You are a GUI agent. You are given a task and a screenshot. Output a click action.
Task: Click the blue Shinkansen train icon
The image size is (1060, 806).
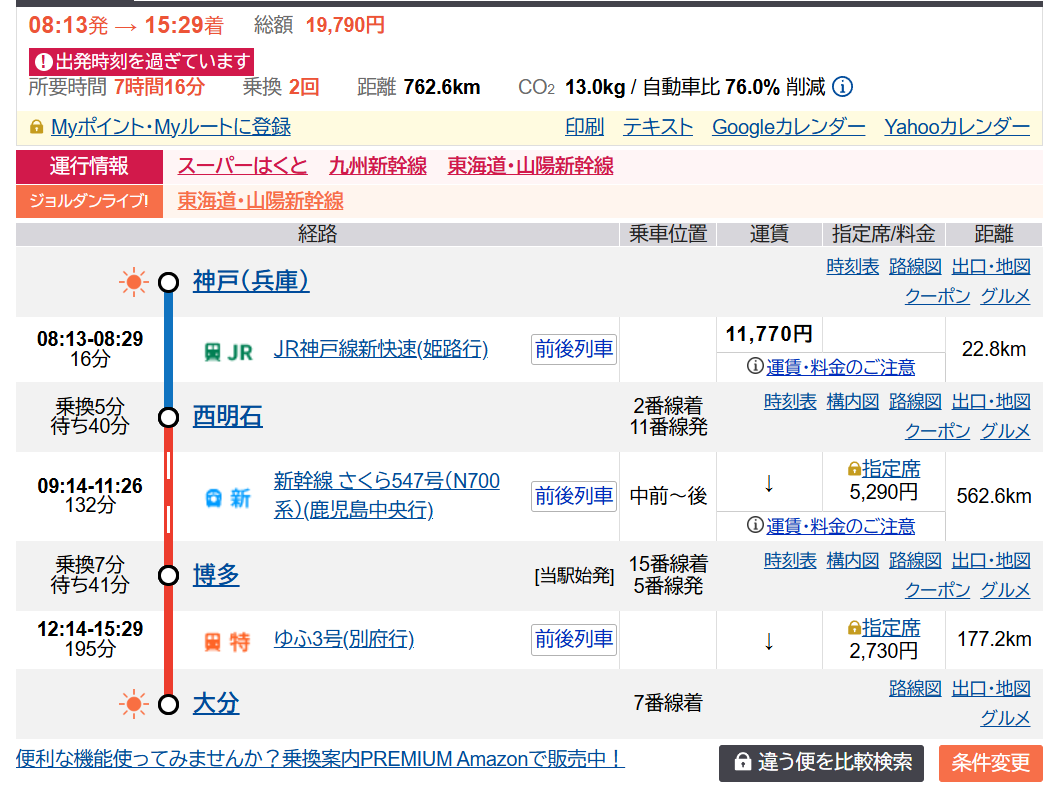(213, 498)
